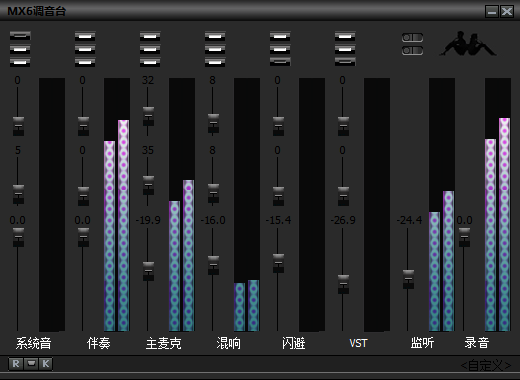Click the VST channel label

(x=358, y=343)
